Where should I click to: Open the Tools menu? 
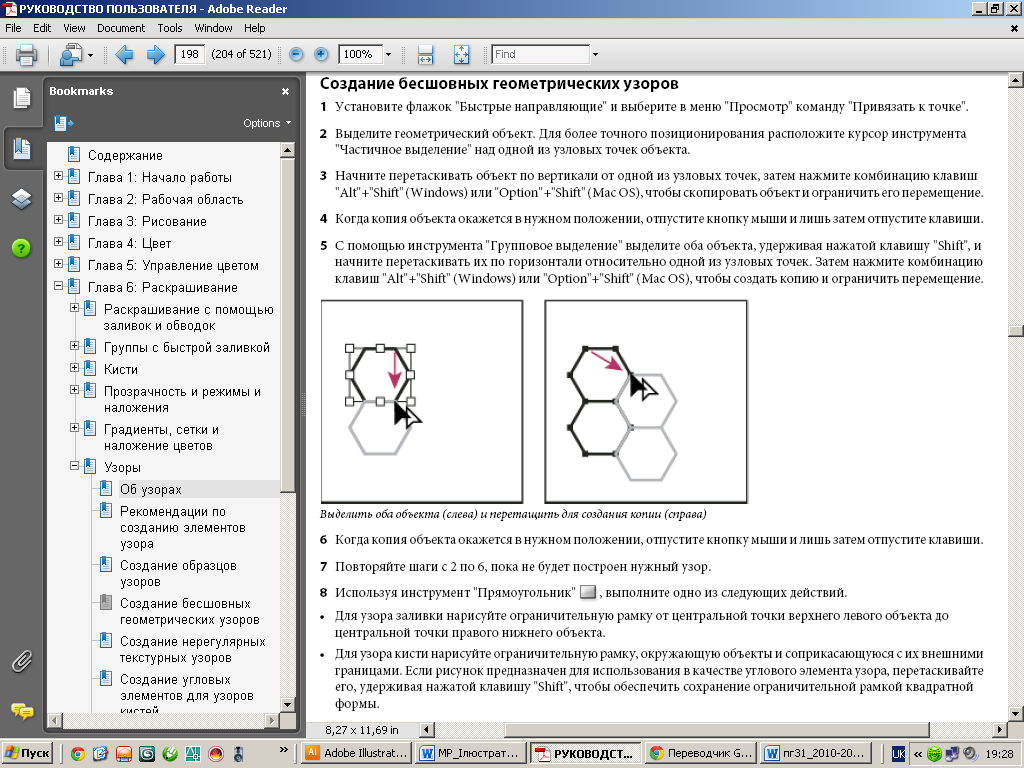pos(170,28)
